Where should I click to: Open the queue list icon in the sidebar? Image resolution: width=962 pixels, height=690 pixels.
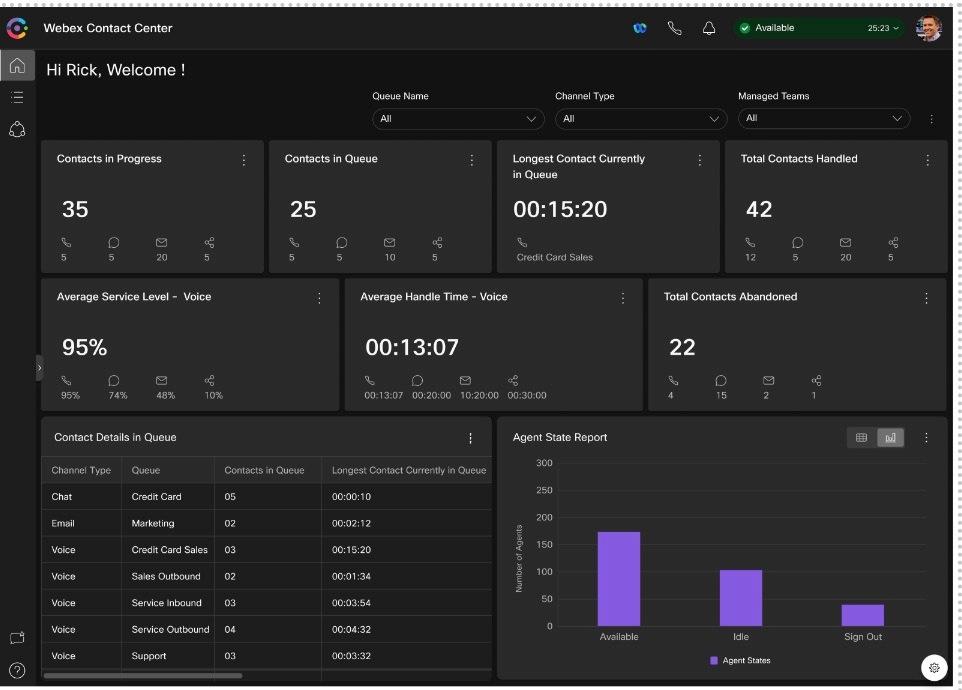(x=16, y=97)
